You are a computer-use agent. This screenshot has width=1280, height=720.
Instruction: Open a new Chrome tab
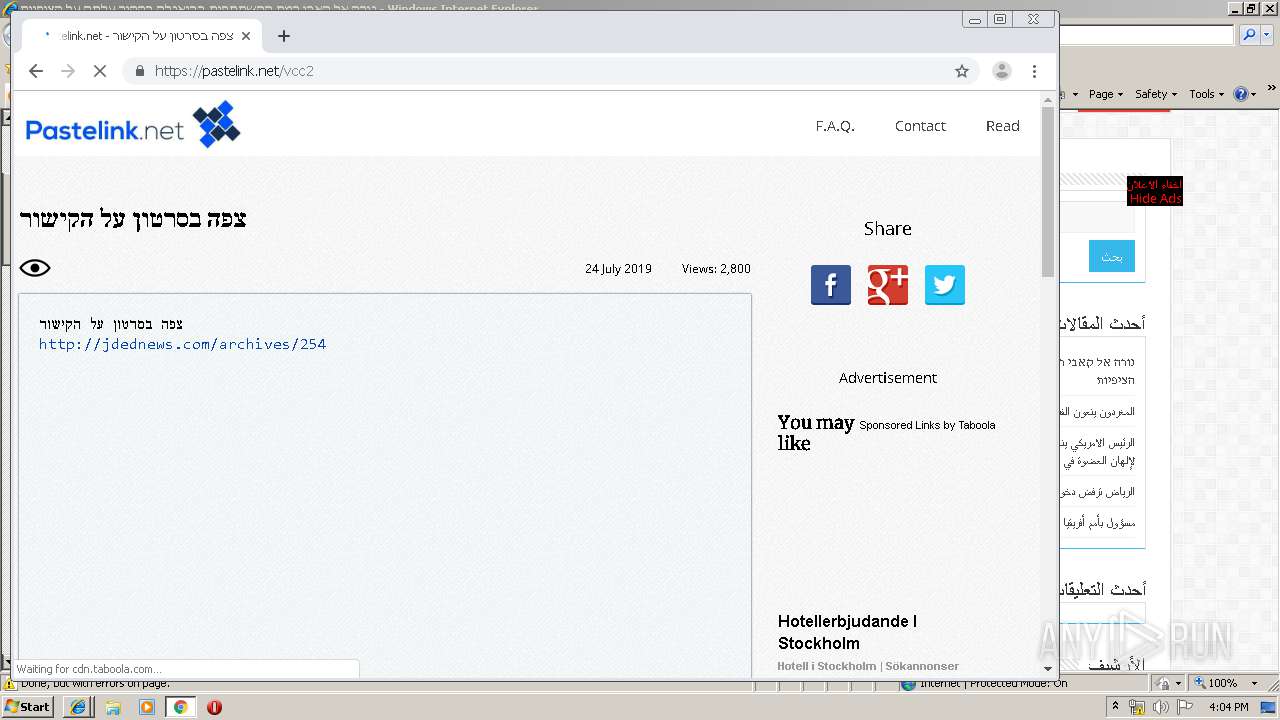284,36
